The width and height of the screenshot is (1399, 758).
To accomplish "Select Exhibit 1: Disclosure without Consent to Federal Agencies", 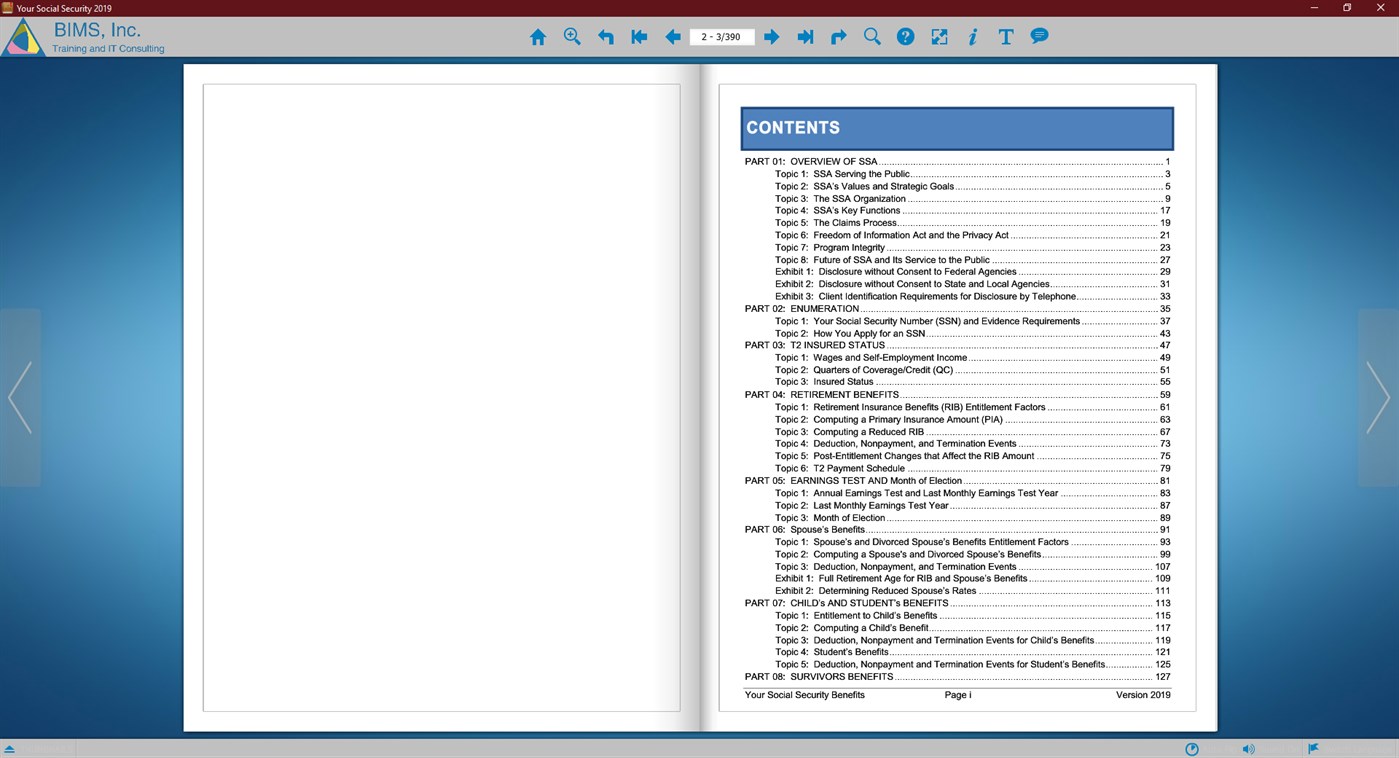I will (x=972, y=271).
